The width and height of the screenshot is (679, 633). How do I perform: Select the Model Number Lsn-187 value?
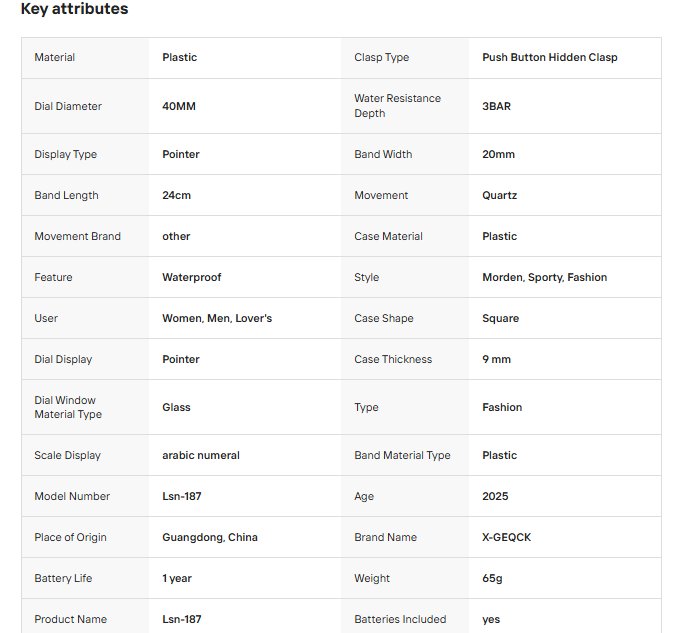(x=181, y=496)
